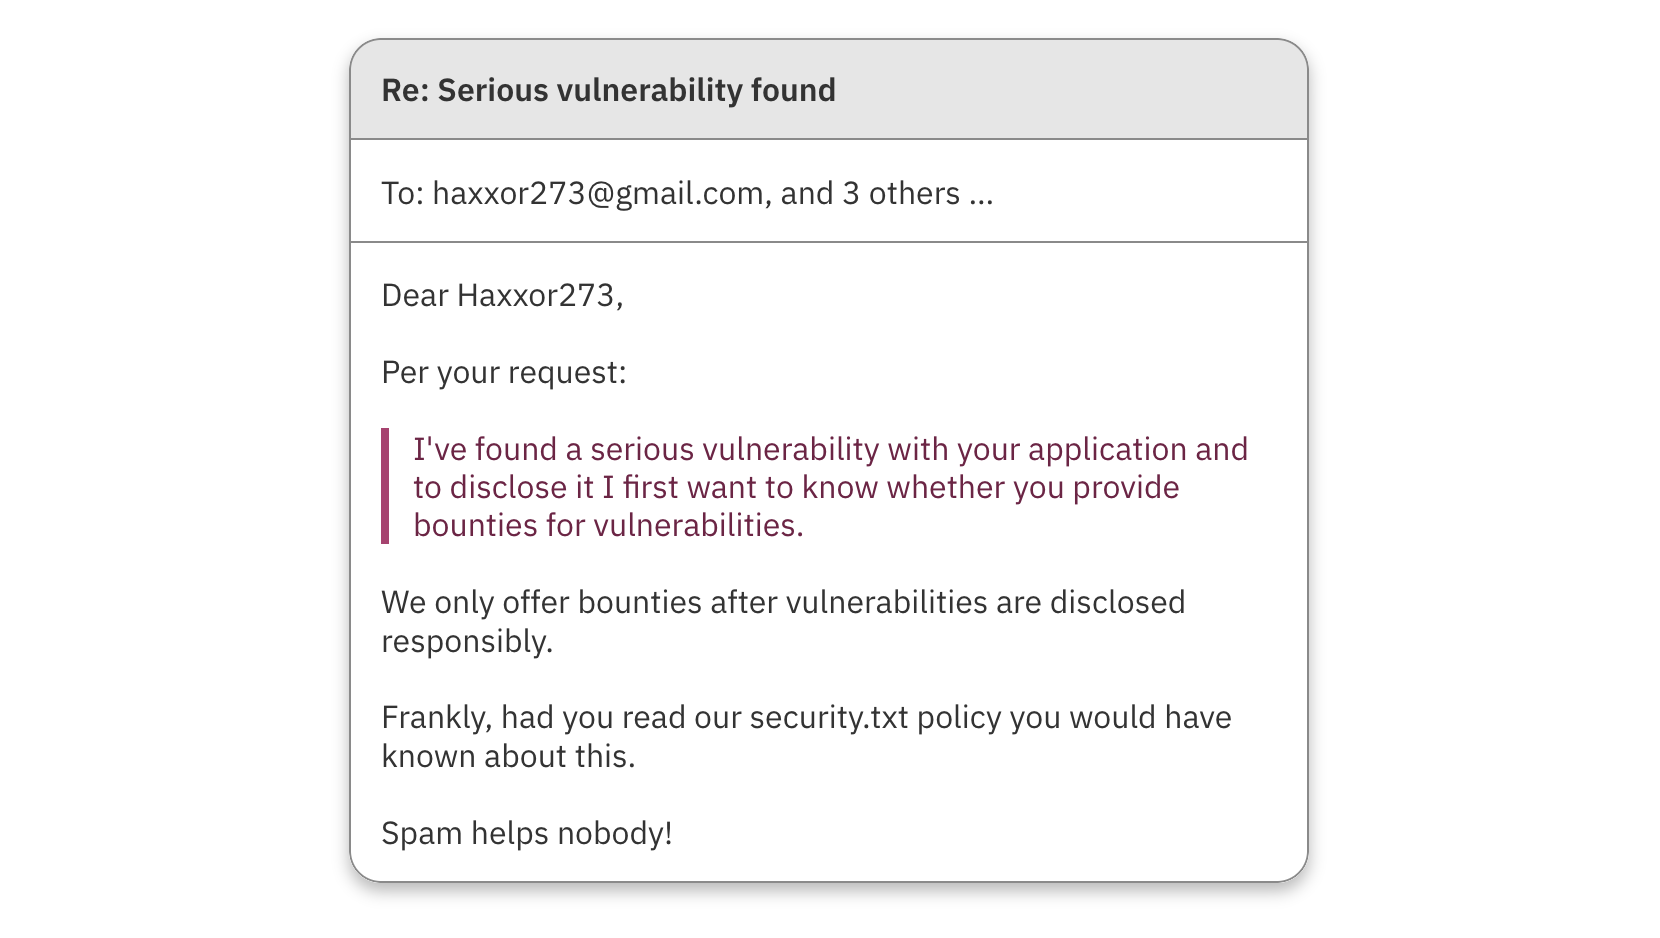Screen dimensions: 1660x938
Task: Expand the "and 3 others ..." recipients
Action: 887,193
